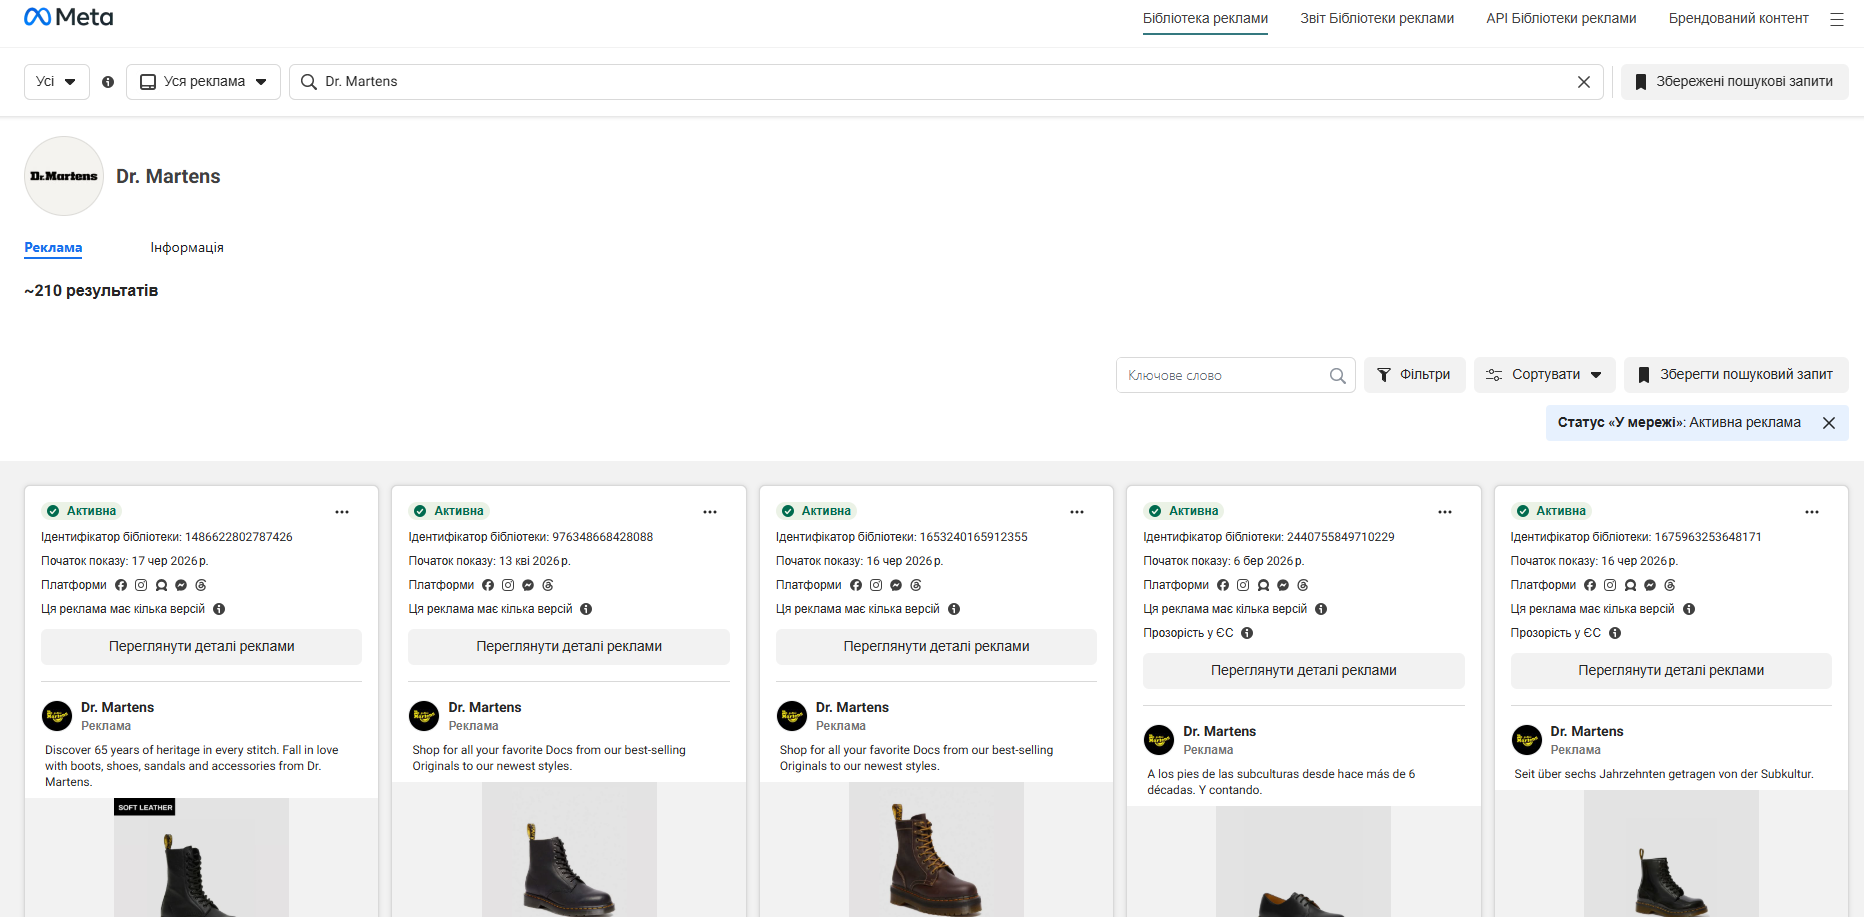
Task: Go to API Бібліотеки реклами
Action: pyautogui.click(x=1561, y=18)
